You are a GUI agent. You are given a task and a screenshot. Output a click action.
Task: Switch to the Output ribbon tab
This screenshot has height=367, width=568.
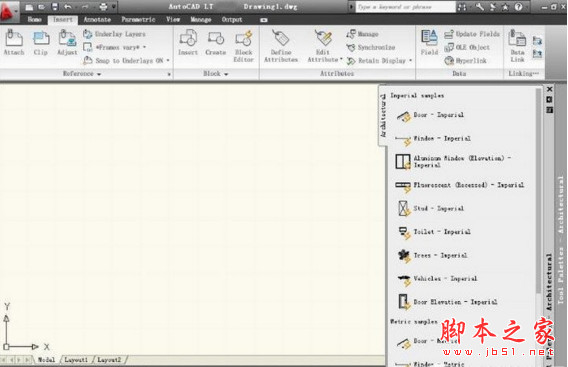tap(232, 20)
